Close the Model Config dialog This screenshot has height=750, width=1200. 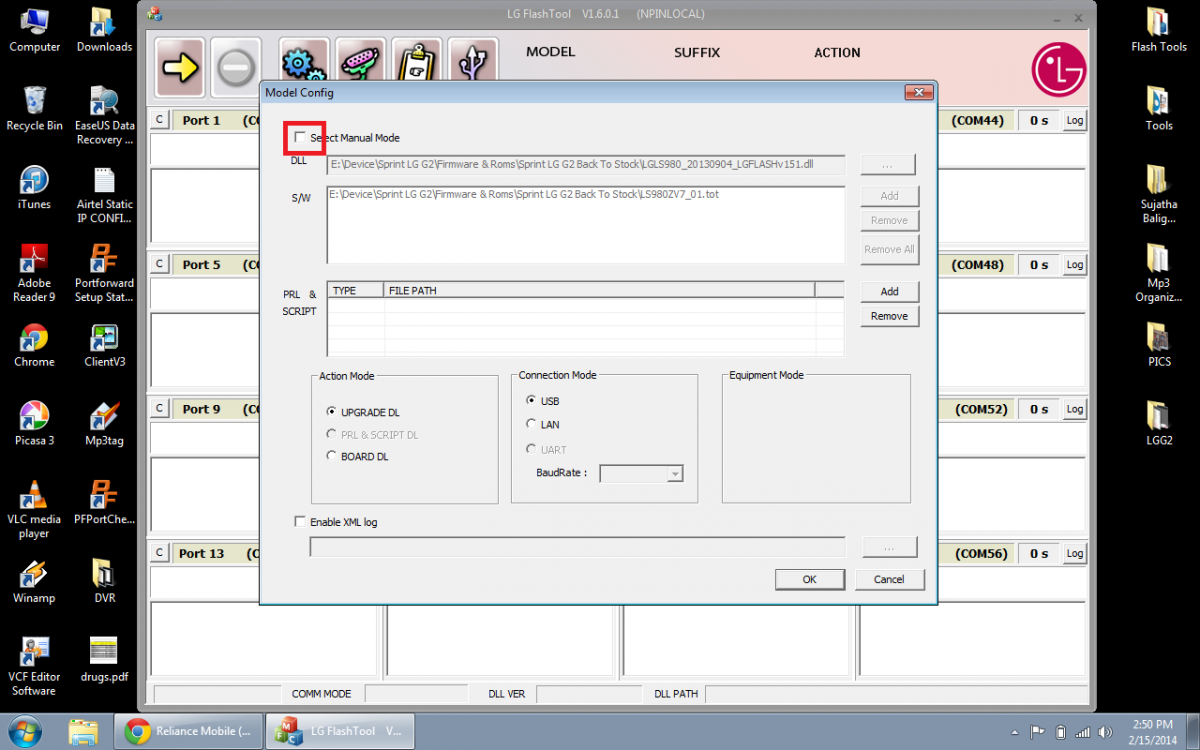click(918, 93)
